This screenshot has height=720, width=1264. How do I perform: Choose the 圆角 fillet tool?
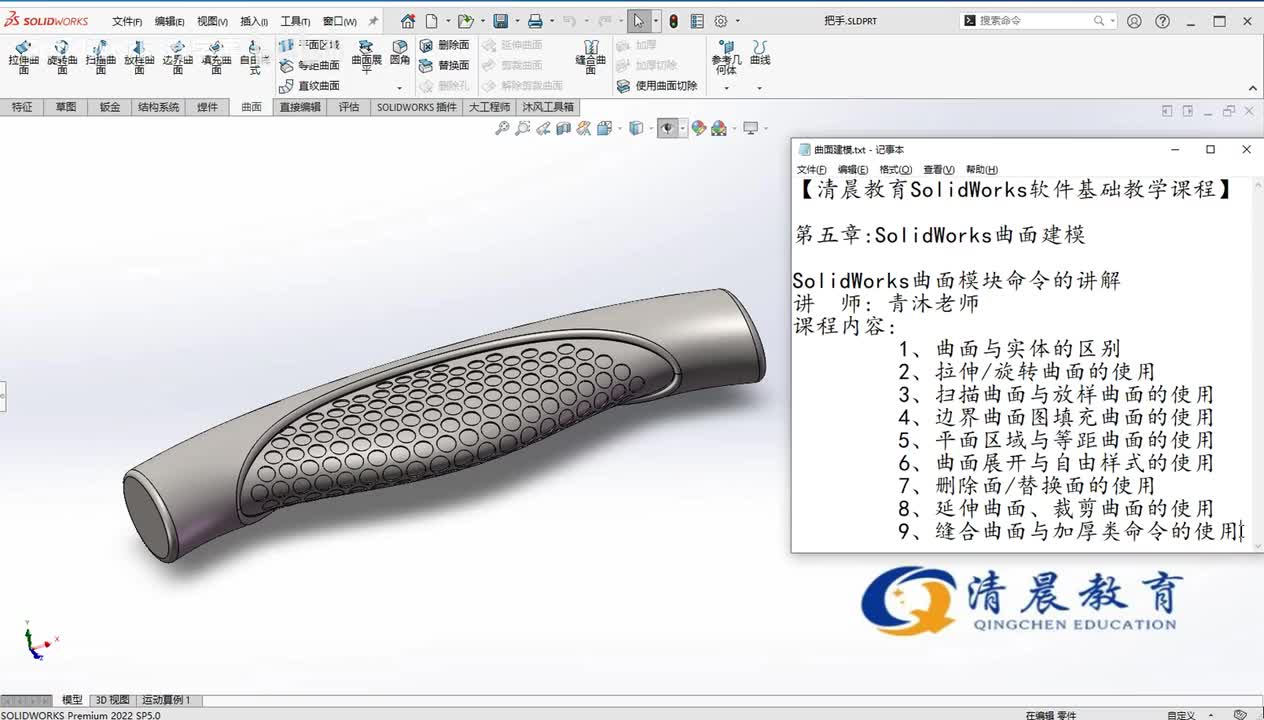tap(400, 52)
